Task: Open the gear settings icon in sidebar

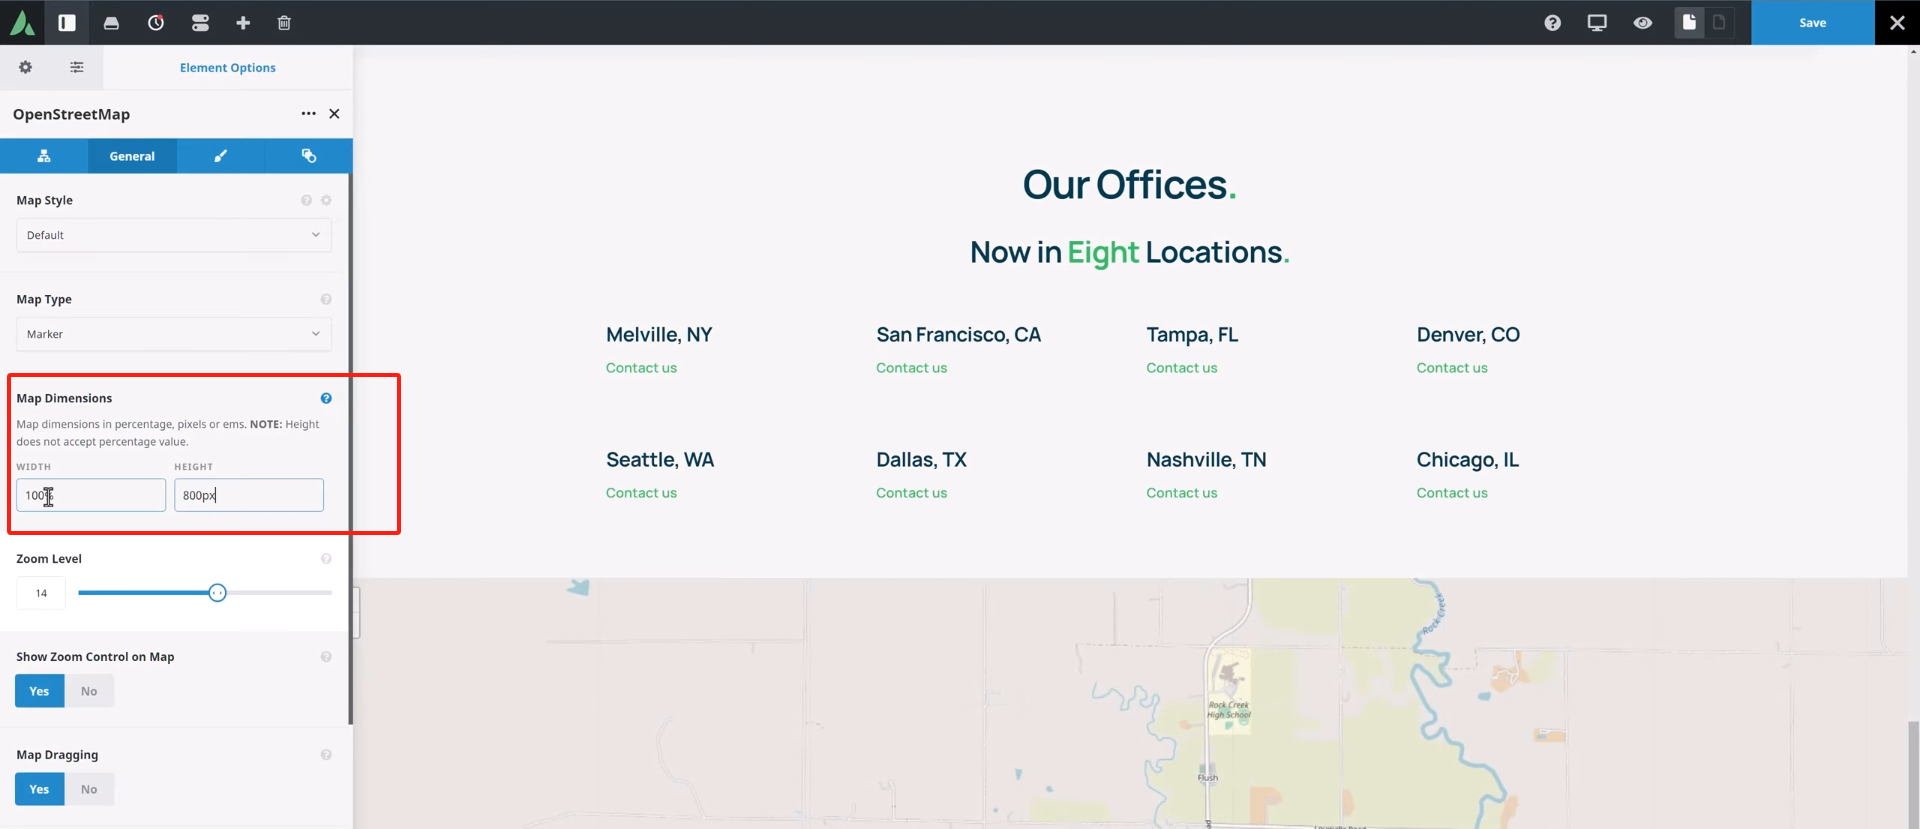Action: coord(26,67)
